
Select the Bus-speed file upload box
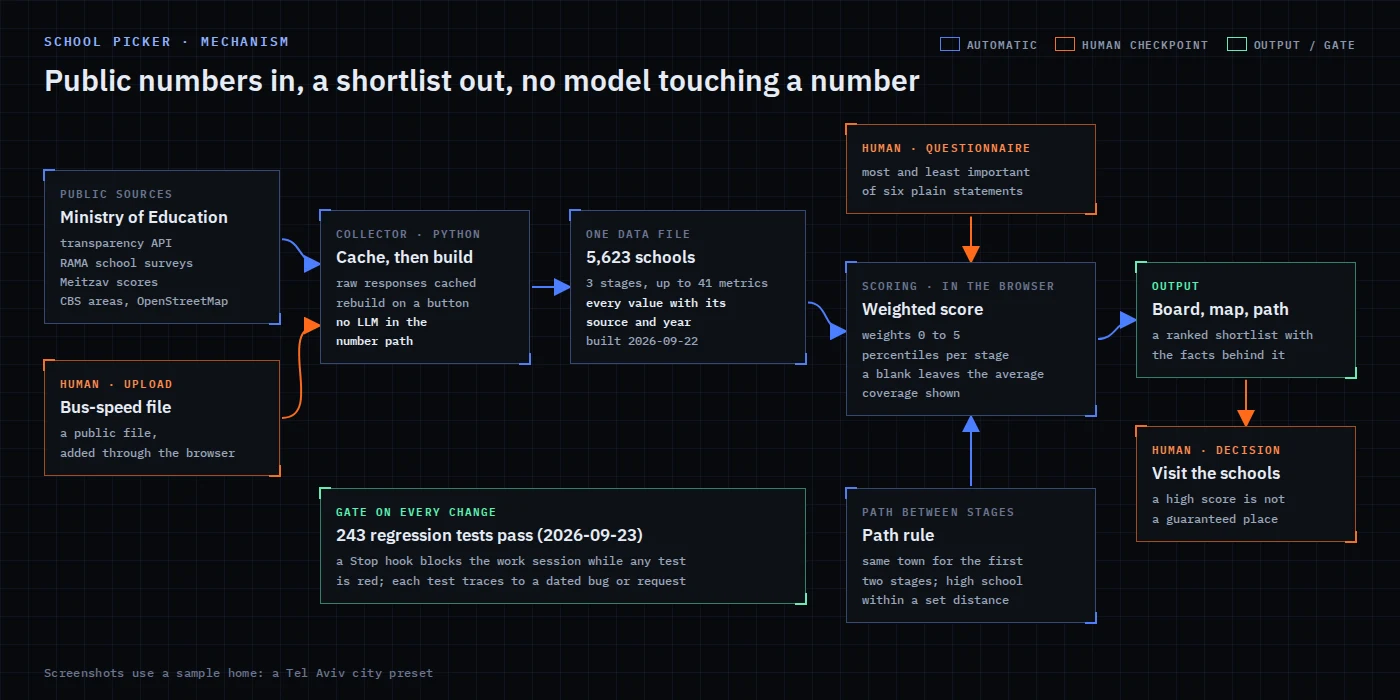tap(162, 418)
